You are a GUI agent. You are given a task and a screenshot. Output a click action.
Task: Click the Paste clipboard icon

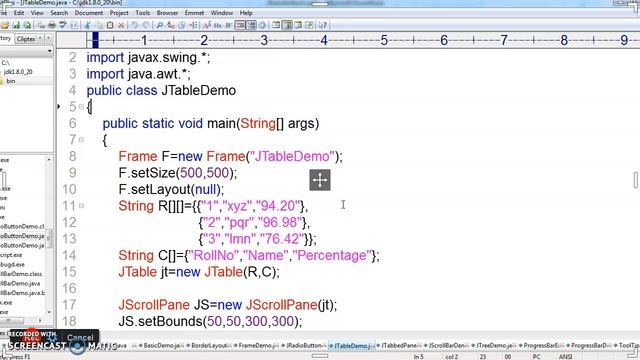point(110,25)
